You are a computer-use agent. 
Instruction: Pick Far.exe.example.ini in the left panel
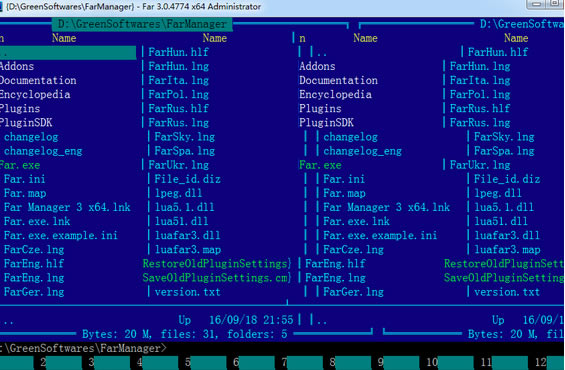coord(61,236)
